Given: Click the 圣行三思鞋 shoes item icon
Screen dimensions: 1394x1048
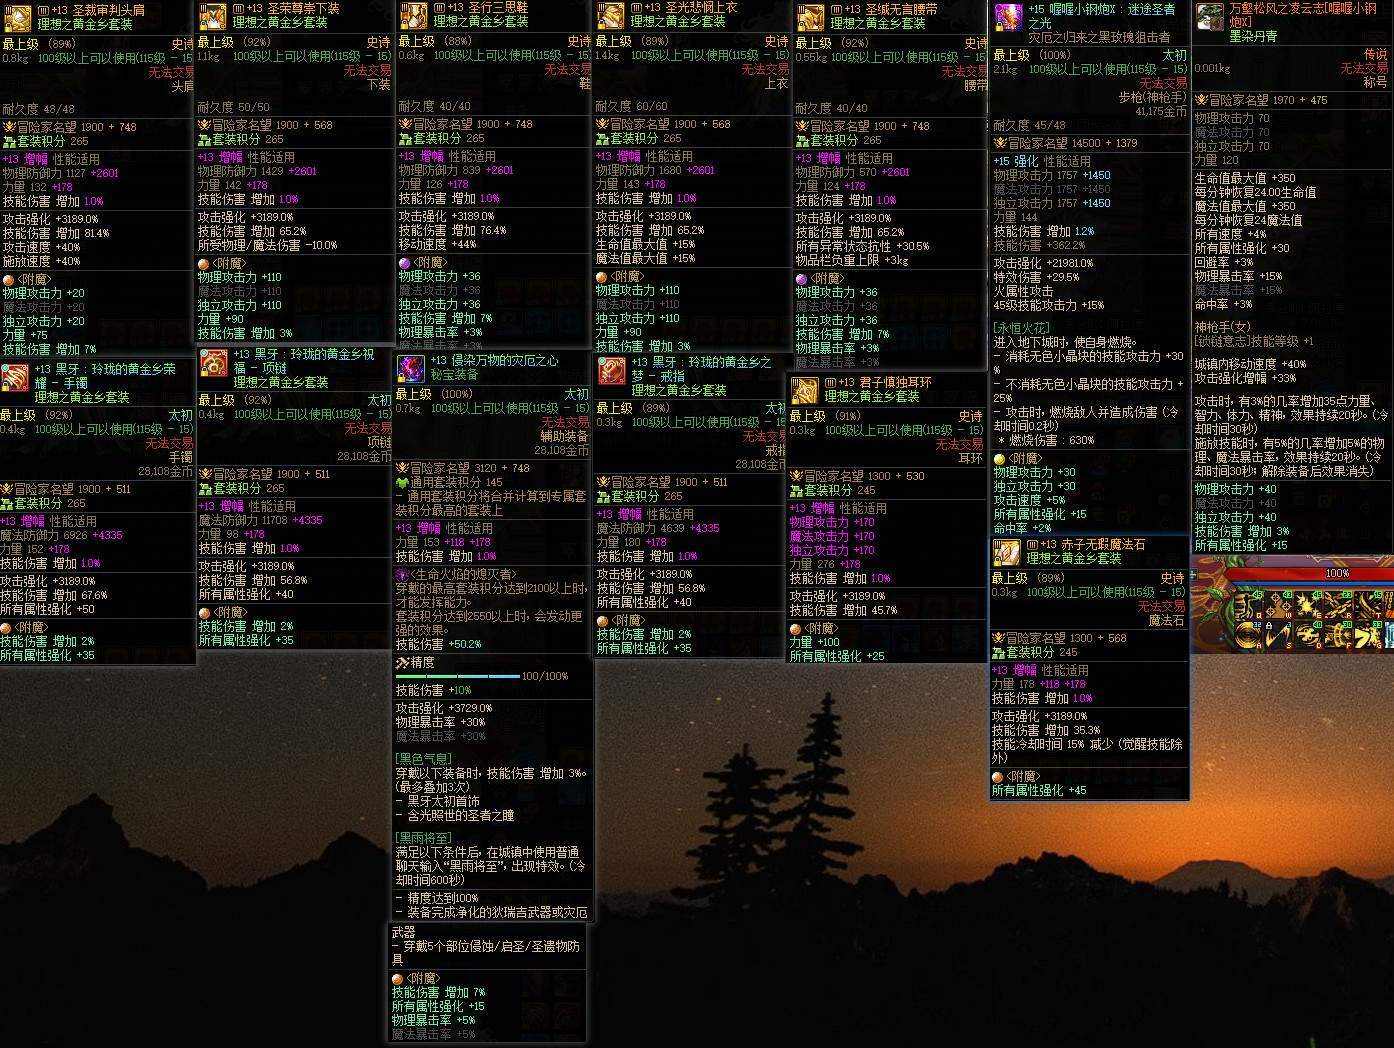Looking at the screenshot, I should [413, 15].
